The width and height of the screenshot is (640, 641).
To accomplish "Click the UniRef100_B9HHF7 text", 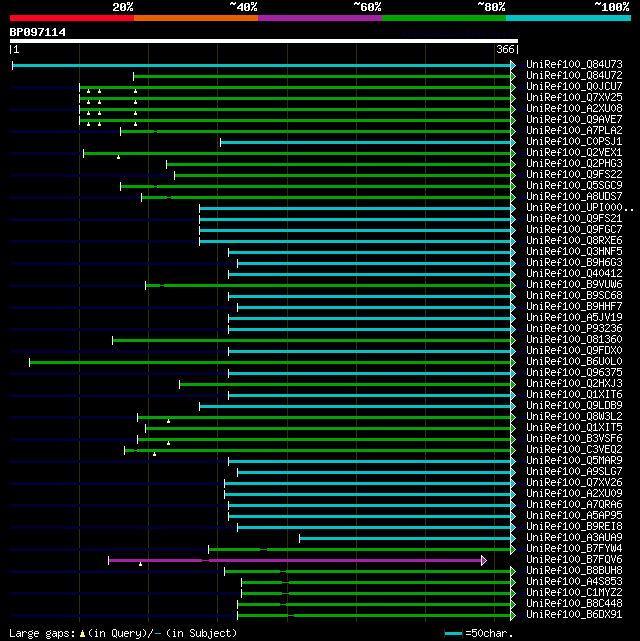I will (x=574, y=307).
